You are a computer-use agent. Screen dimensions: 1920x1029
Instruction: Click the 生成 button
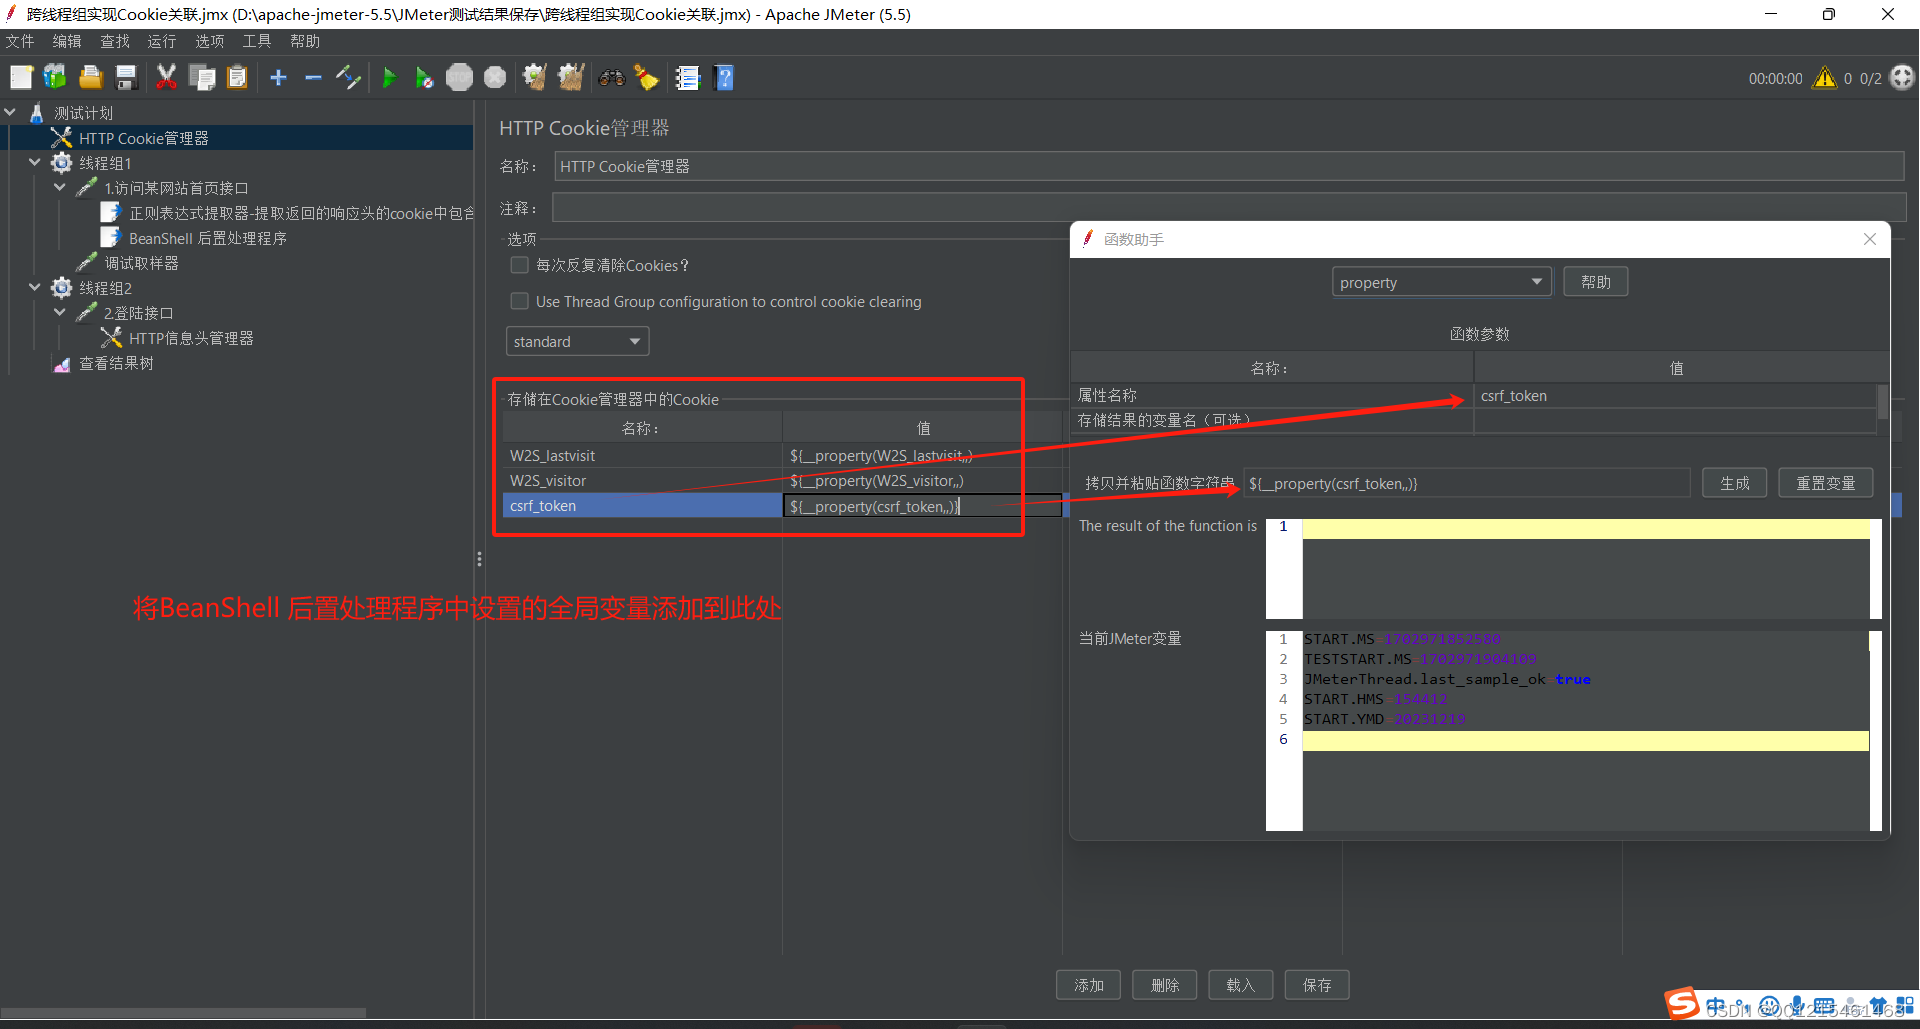(x=1734, y=483)
